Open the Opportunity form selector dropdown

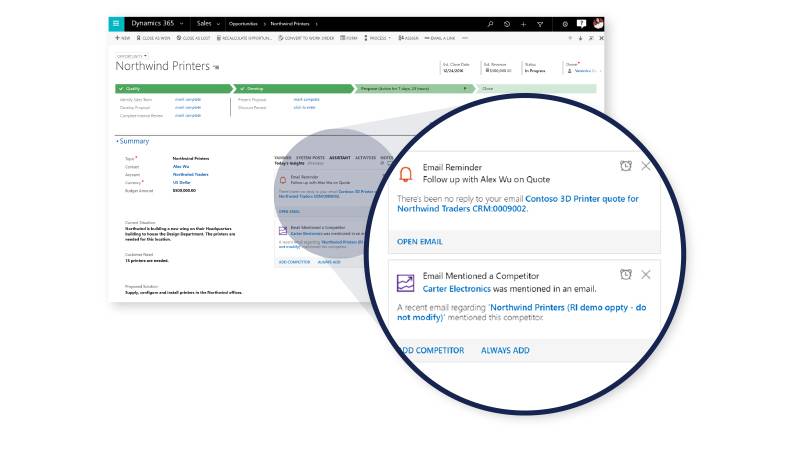tap(132, 56)
